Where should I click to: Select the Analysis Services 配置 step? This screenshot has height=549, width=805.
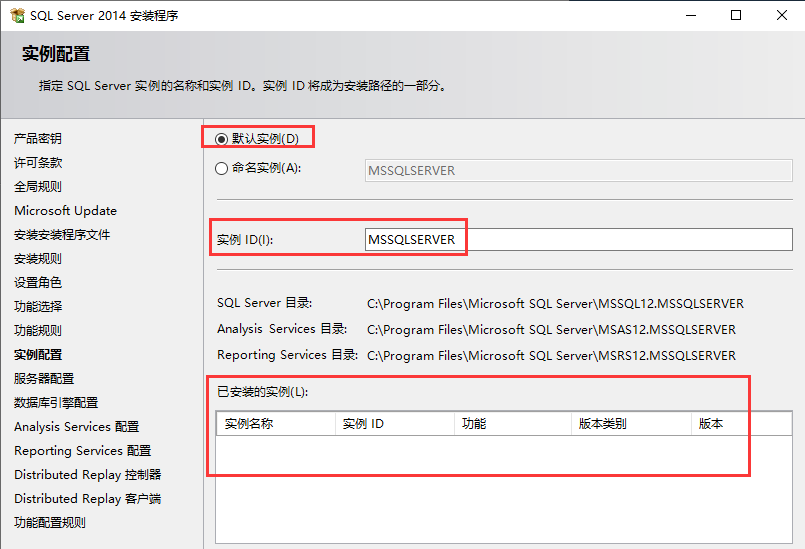76,427
